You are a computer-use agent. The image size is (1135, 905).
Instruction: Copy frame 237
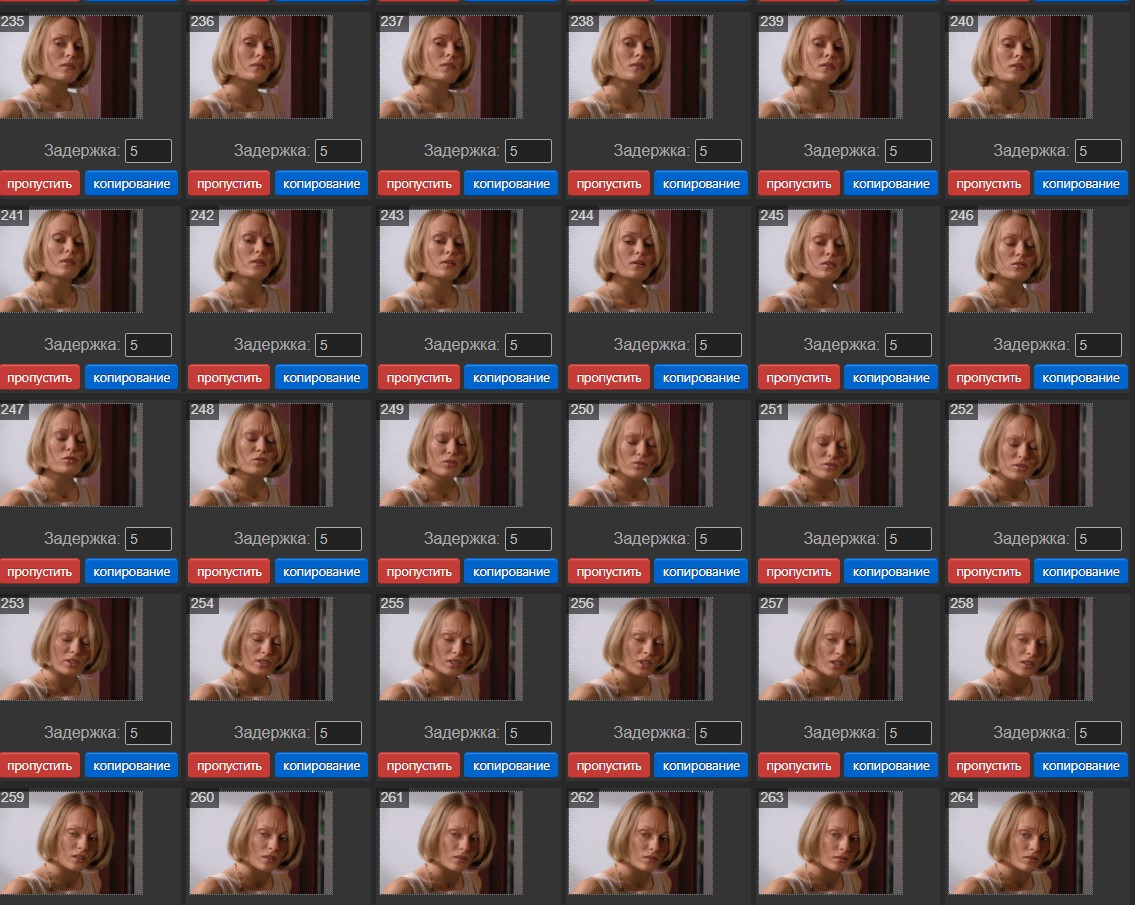[x=511, y=184]
